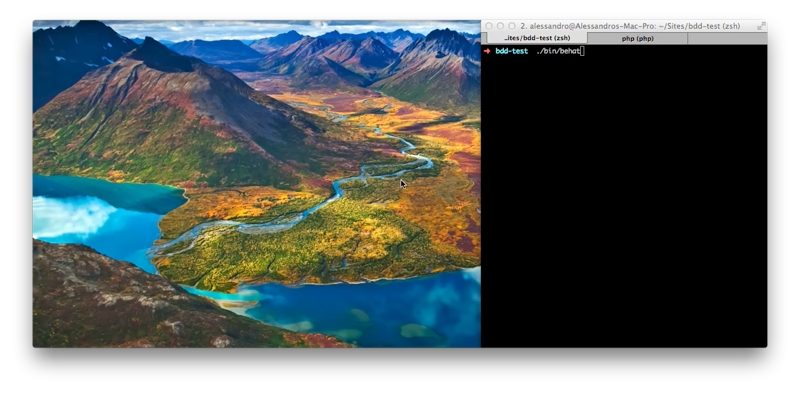Close the terminal window with the first traffic-light button

point(489,26)
